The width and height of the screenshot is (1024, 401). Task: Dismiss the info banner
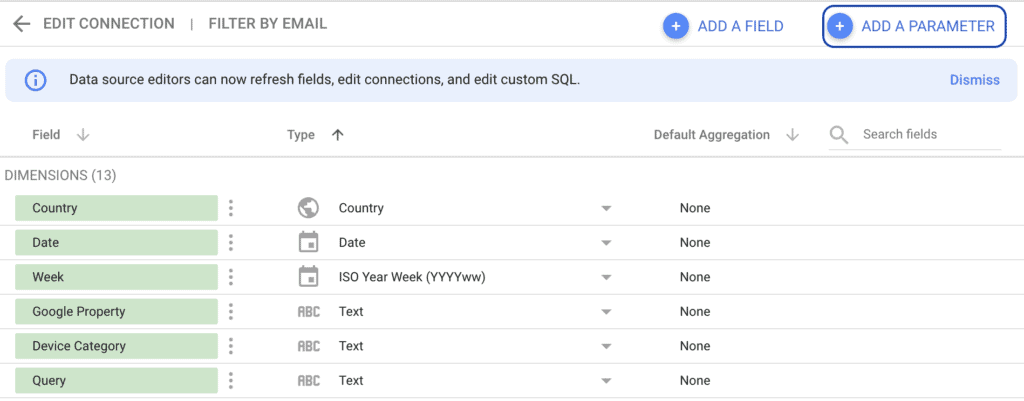(x=974, y=80)
